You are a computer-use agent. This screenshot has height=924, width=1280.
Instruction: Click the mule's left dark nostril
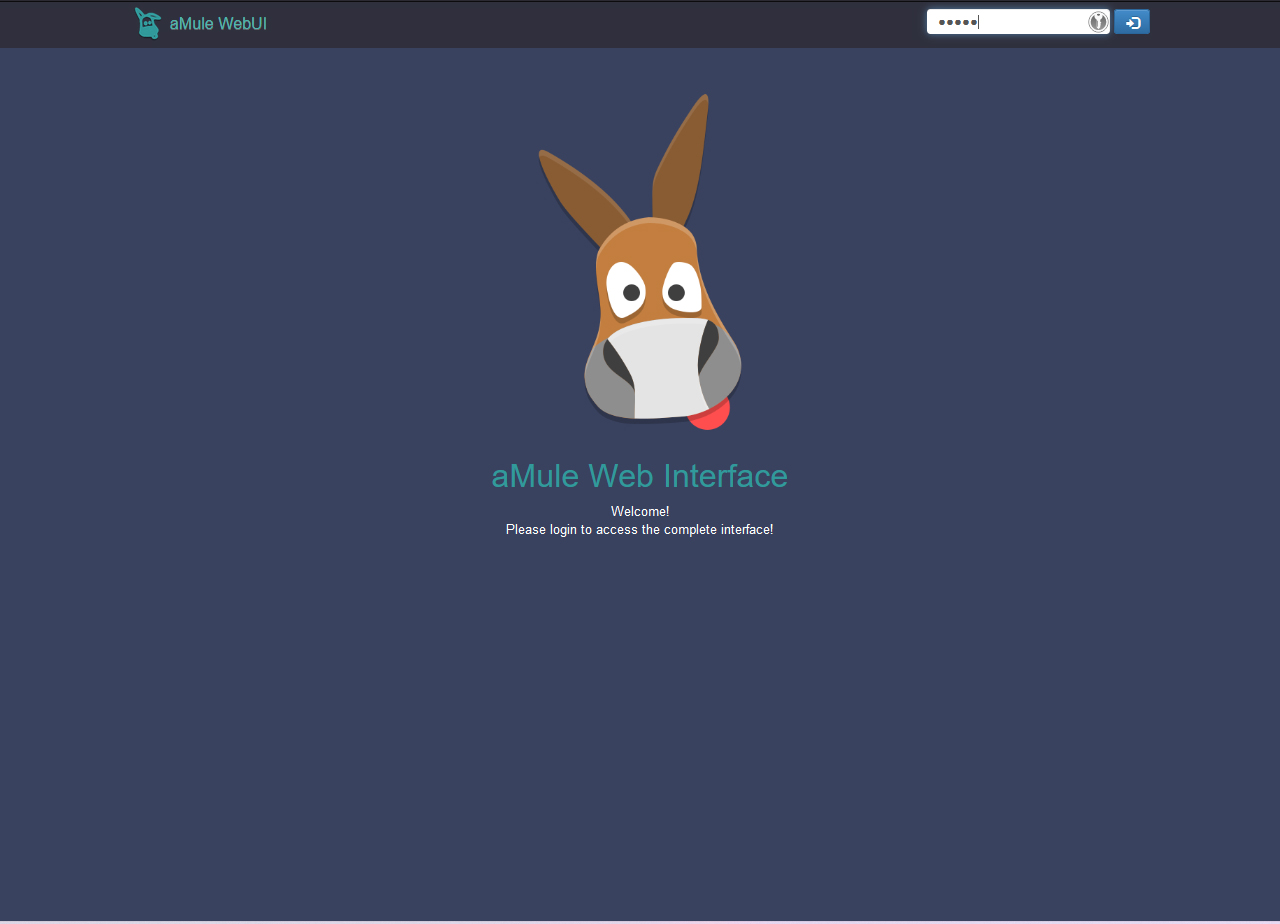click(x=617, y=362)
